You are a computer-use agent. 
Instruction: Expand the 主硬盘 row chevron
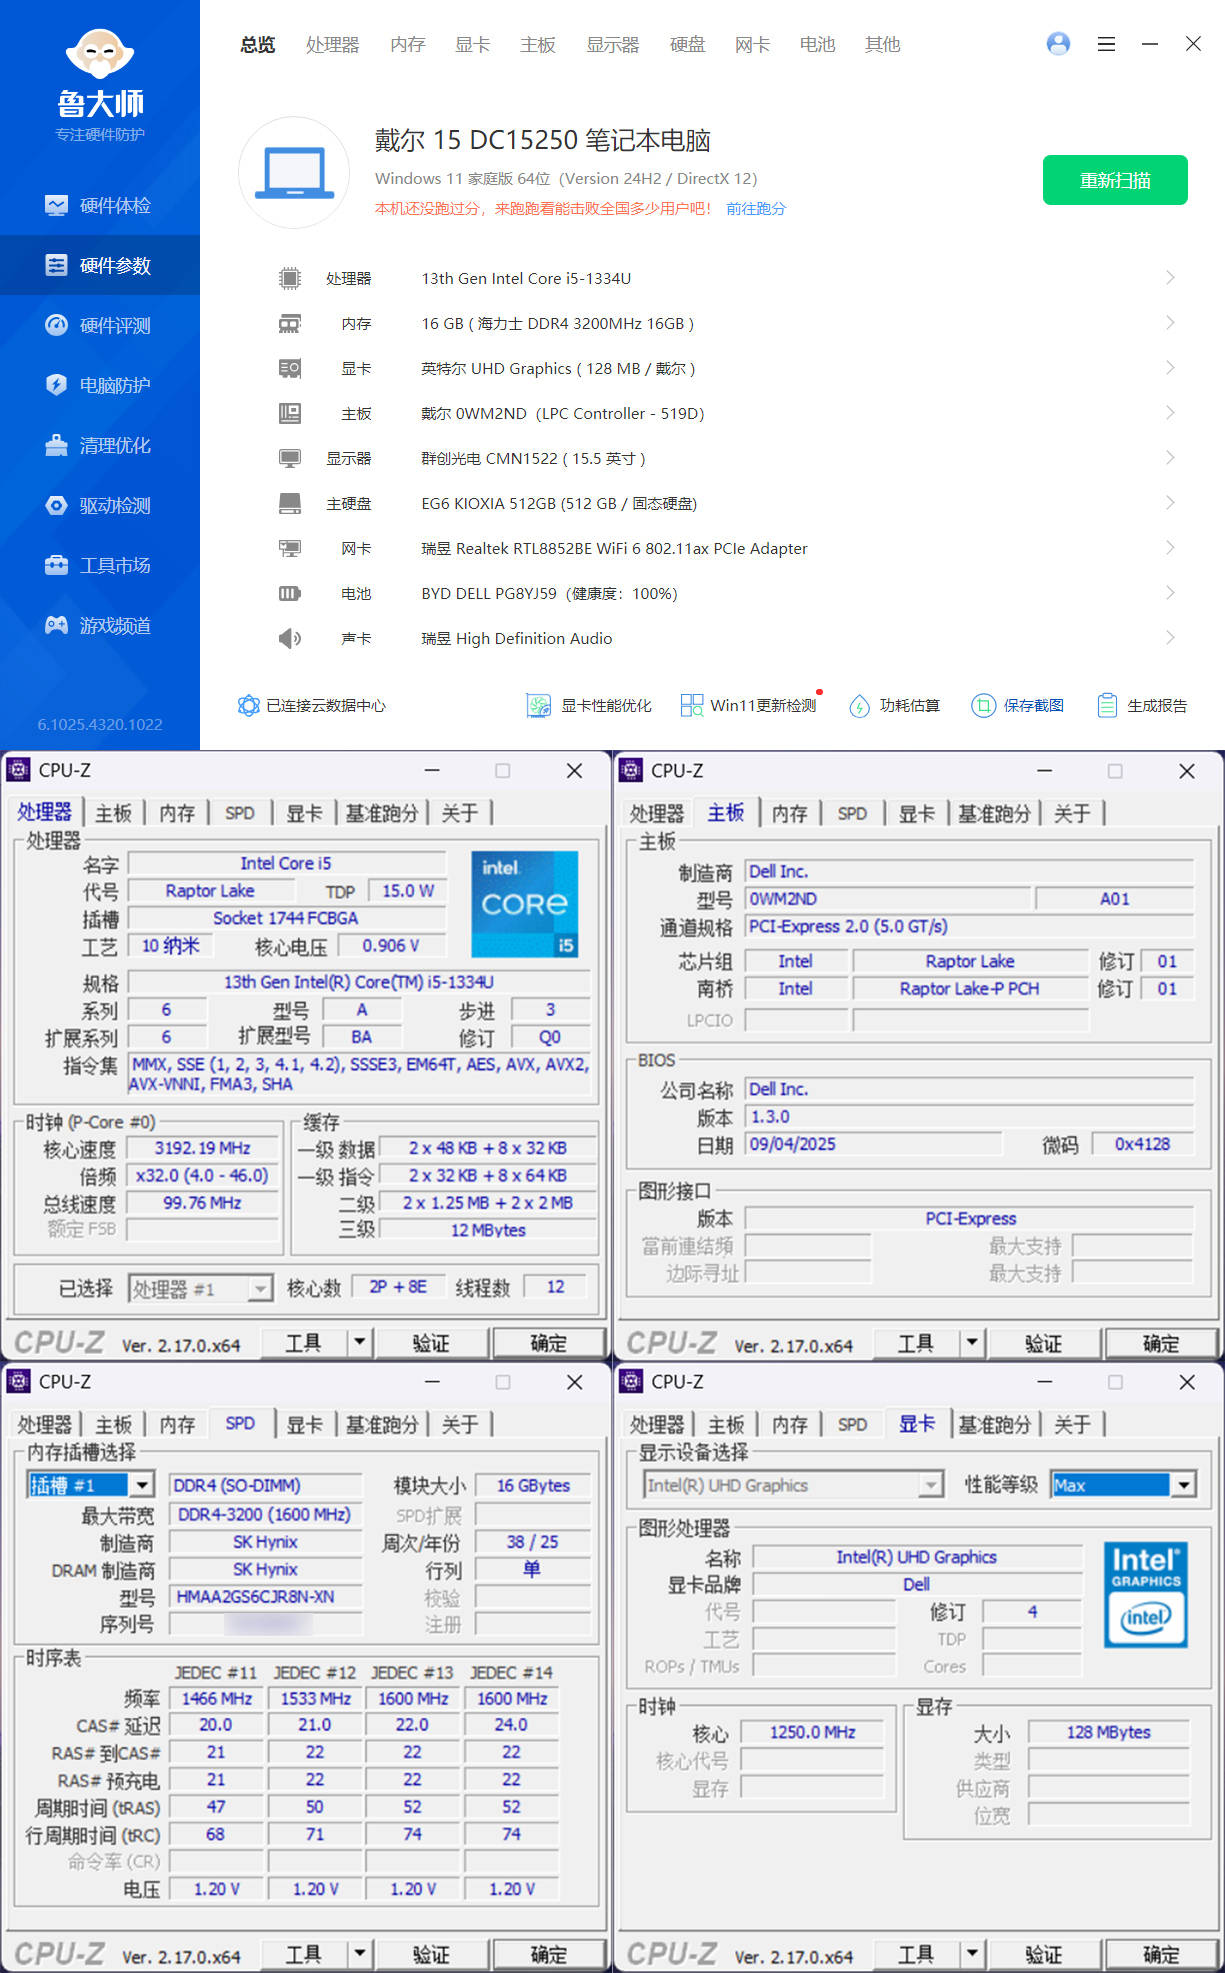click(1170, 503)
